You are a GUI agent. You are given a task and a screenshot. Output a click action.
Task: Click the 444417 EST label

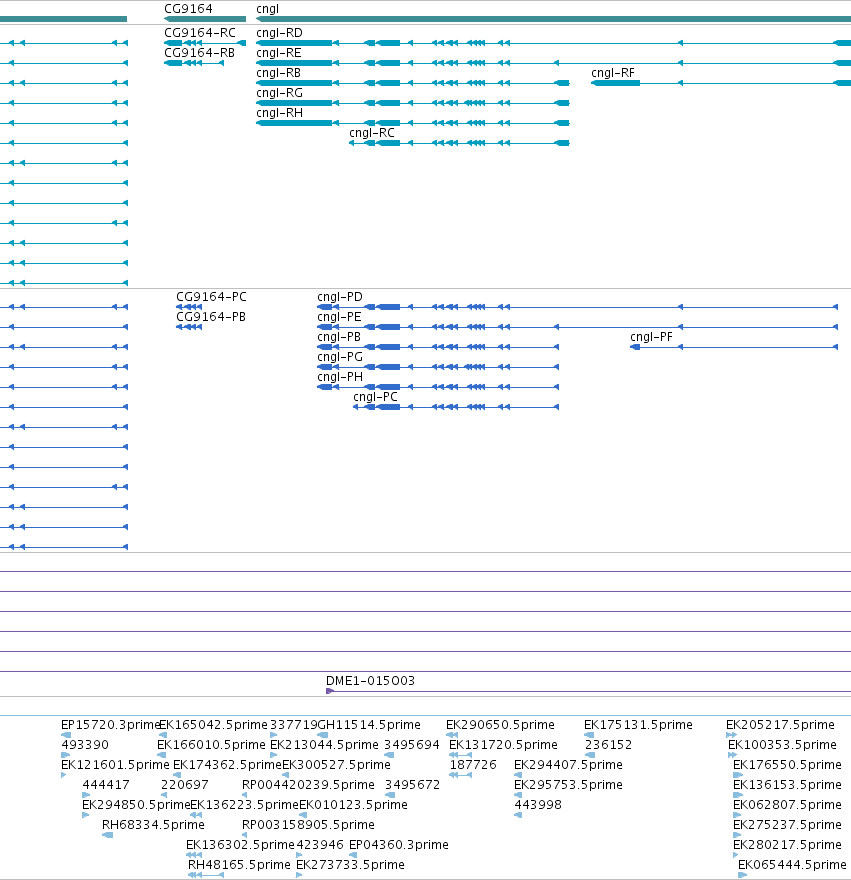[x=106, y=785]
